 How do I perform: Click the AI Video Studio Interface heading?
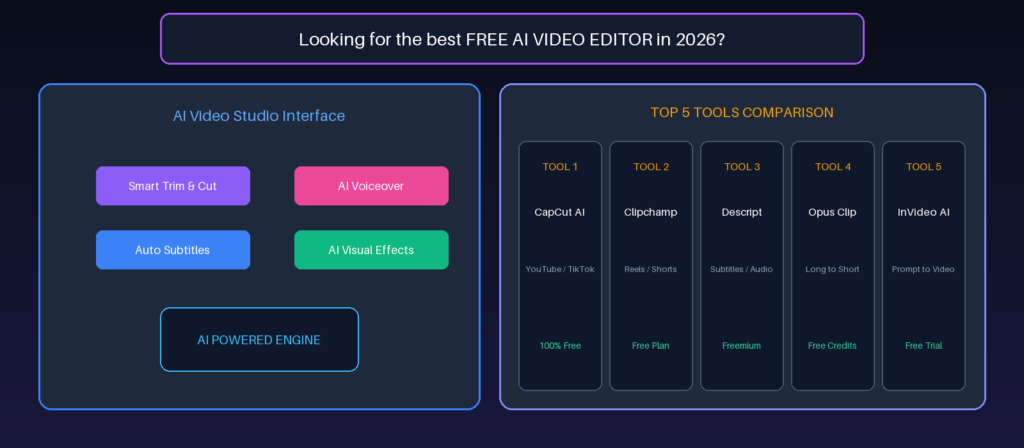(259, 116)
